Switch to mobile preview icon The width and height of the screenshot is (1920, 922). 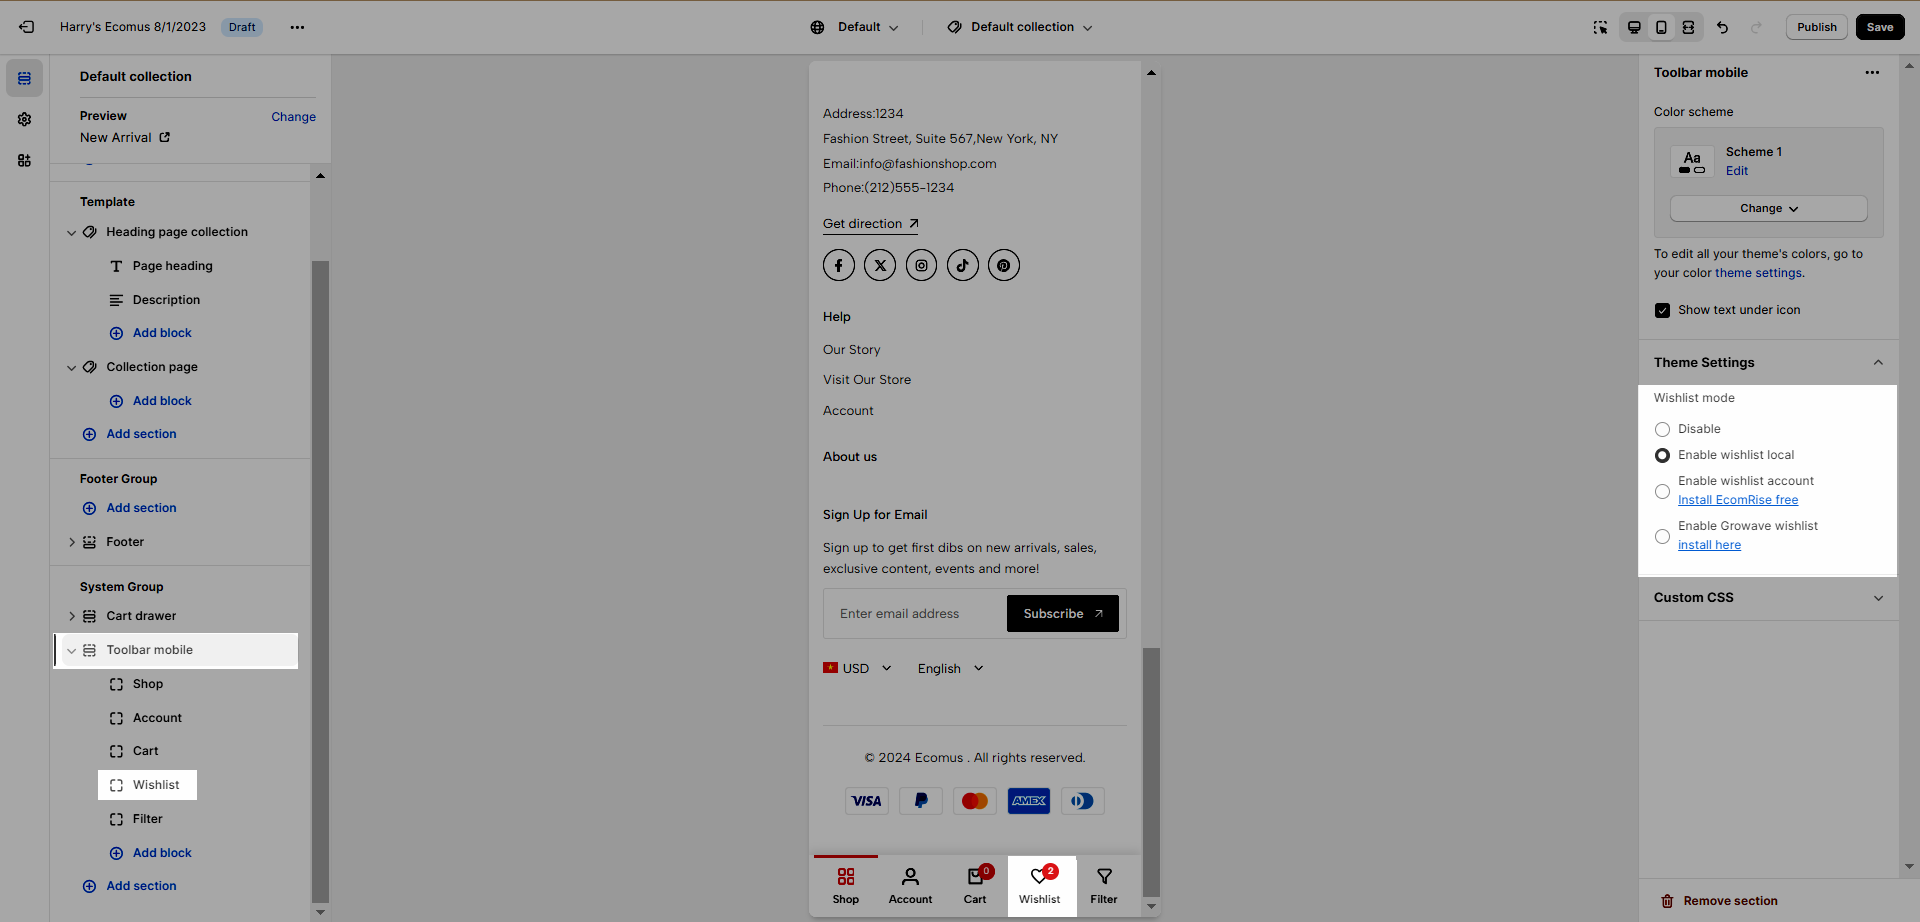coord(1661,27)
